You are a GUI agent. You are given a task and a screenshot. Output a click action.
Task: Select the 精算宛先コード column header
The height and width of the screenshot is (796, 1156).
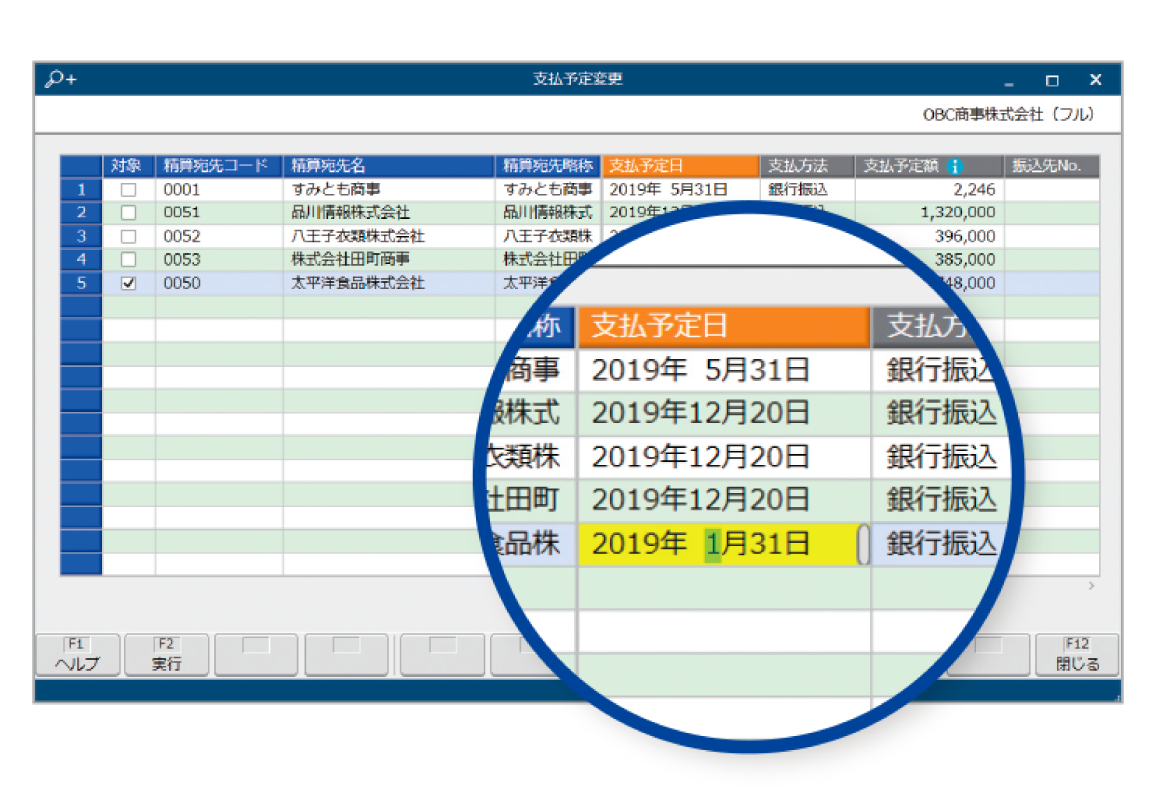pos(219,167)
